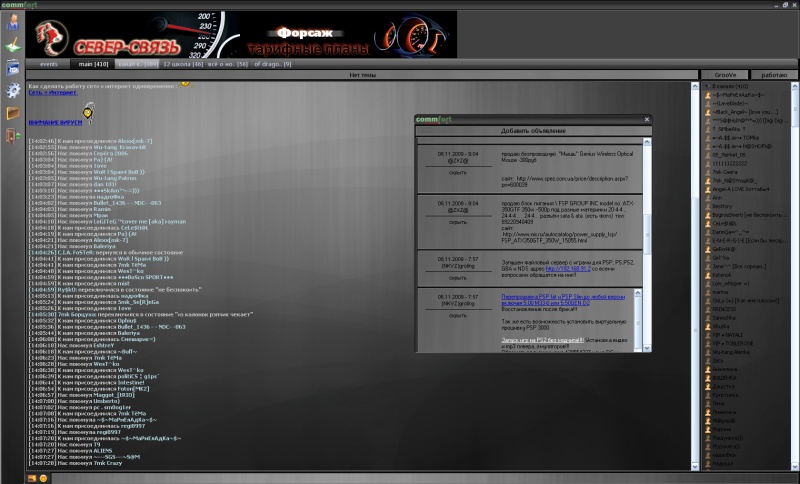Switch to the events tab
The height and width of the screenshot is (484, 800).
(48, 64)
